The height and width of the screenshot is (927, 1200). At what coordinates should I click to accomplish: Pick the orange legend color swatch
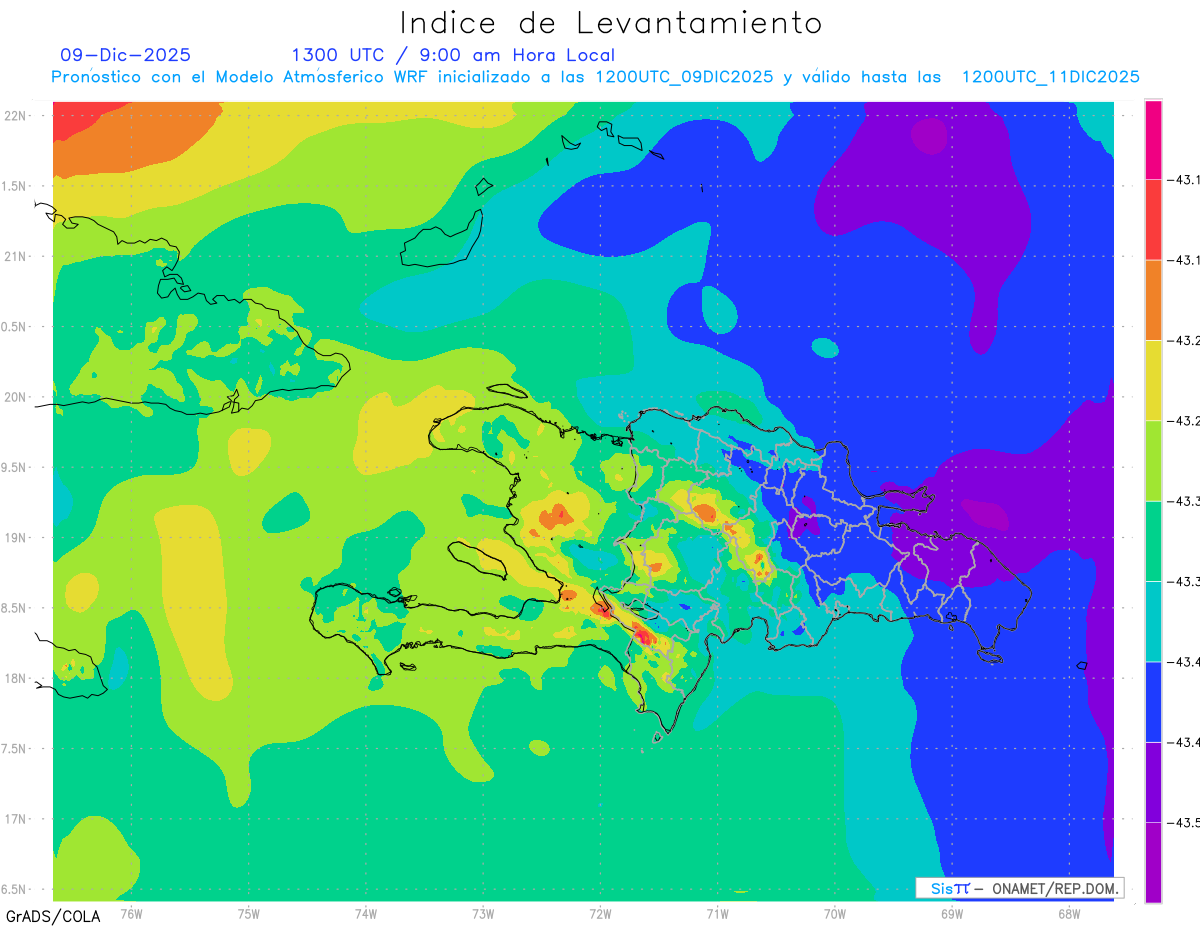point(1153,300)
